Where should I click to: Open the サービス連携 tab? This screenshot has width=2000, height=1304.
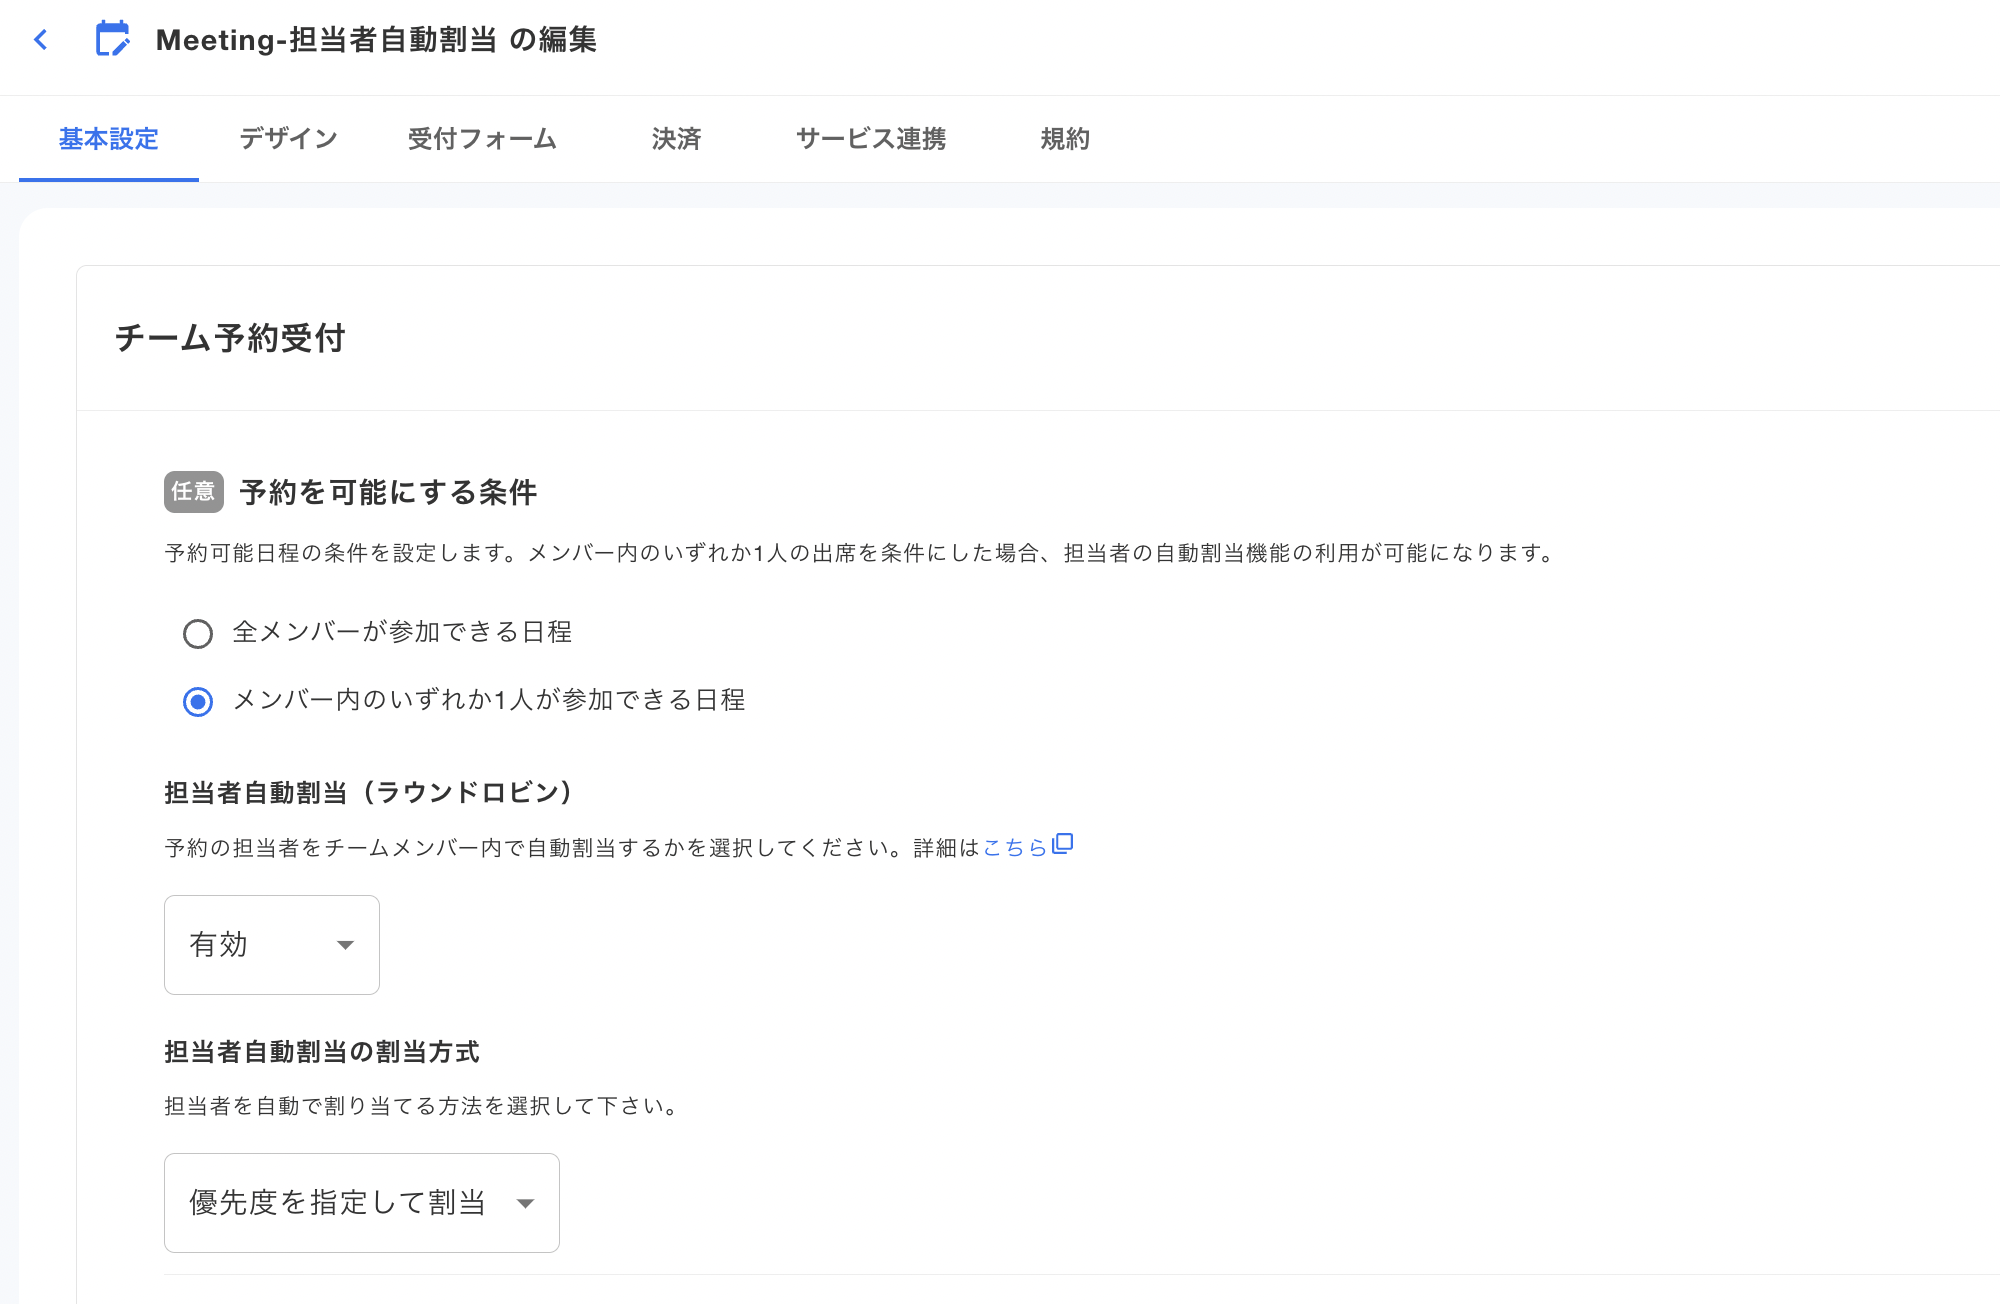pyautogui.click(x=871, y=139)
